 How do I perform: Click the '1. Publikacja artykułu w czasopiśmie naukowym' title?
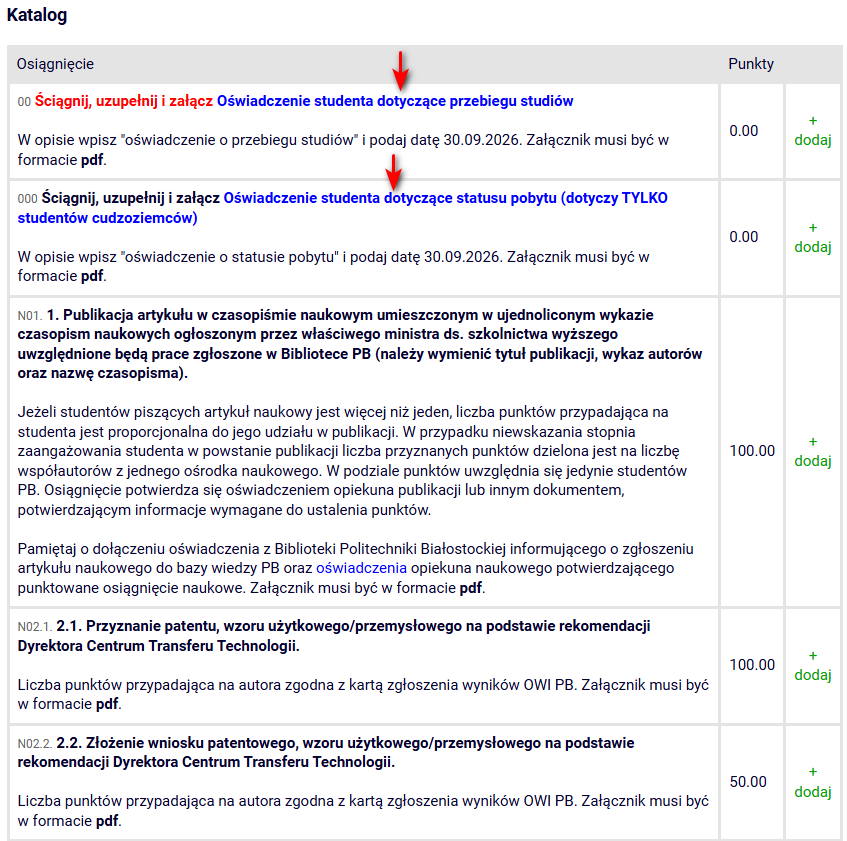coord(360,344)
